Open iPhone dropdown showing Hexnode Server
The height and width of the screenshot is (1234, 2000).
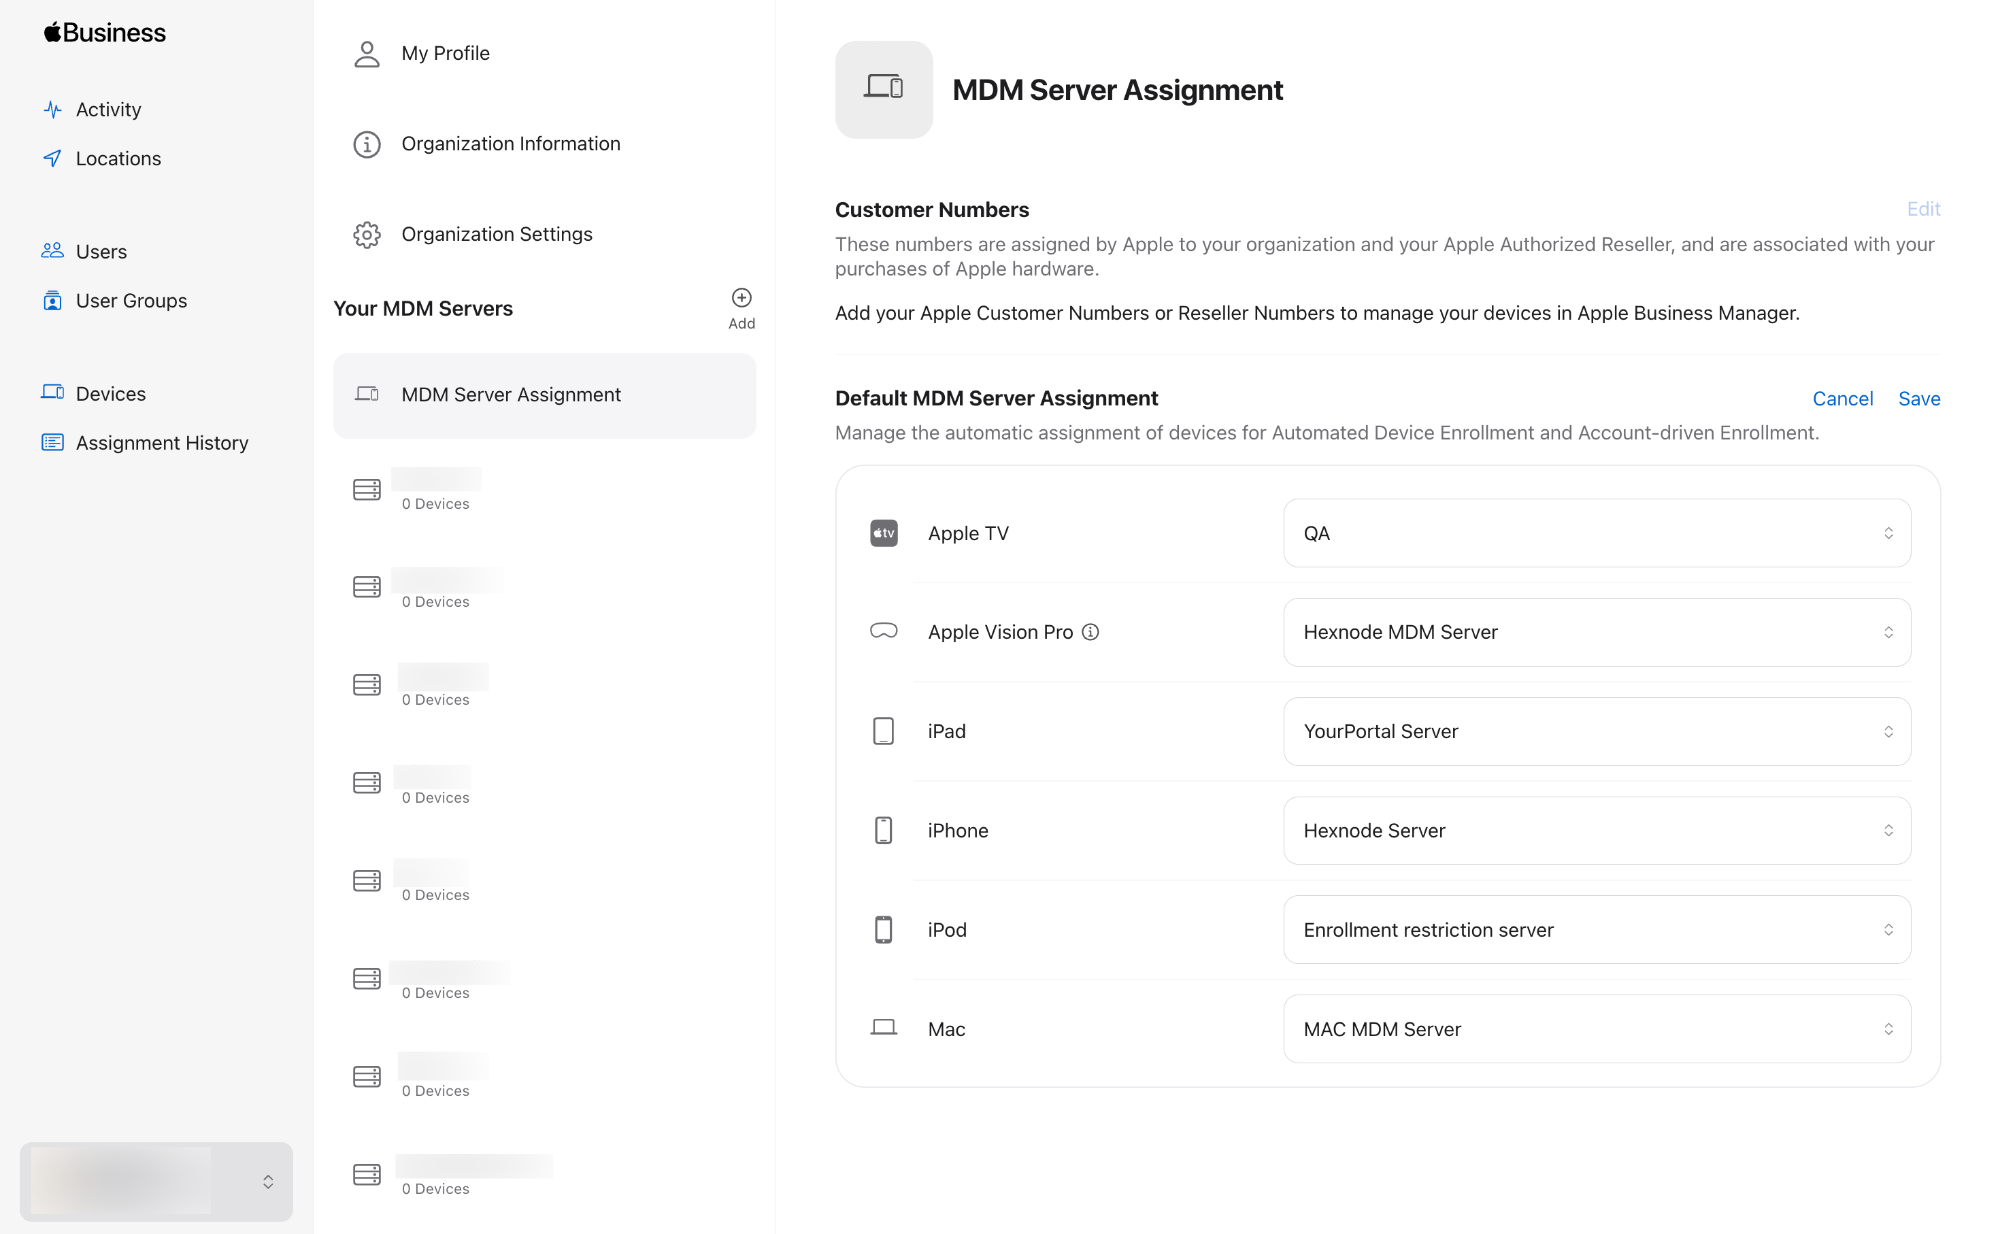[1597, 830]
